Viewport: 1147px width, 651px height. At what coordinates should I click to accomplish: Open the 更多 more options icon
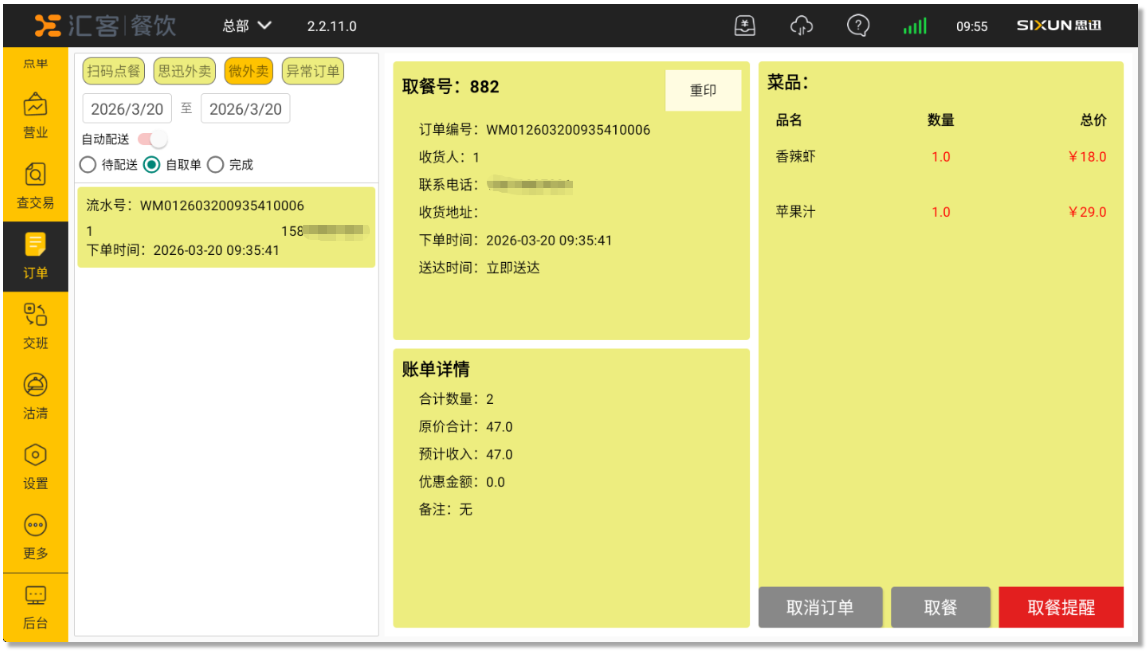pyautogui.click(x=35, y=526)
